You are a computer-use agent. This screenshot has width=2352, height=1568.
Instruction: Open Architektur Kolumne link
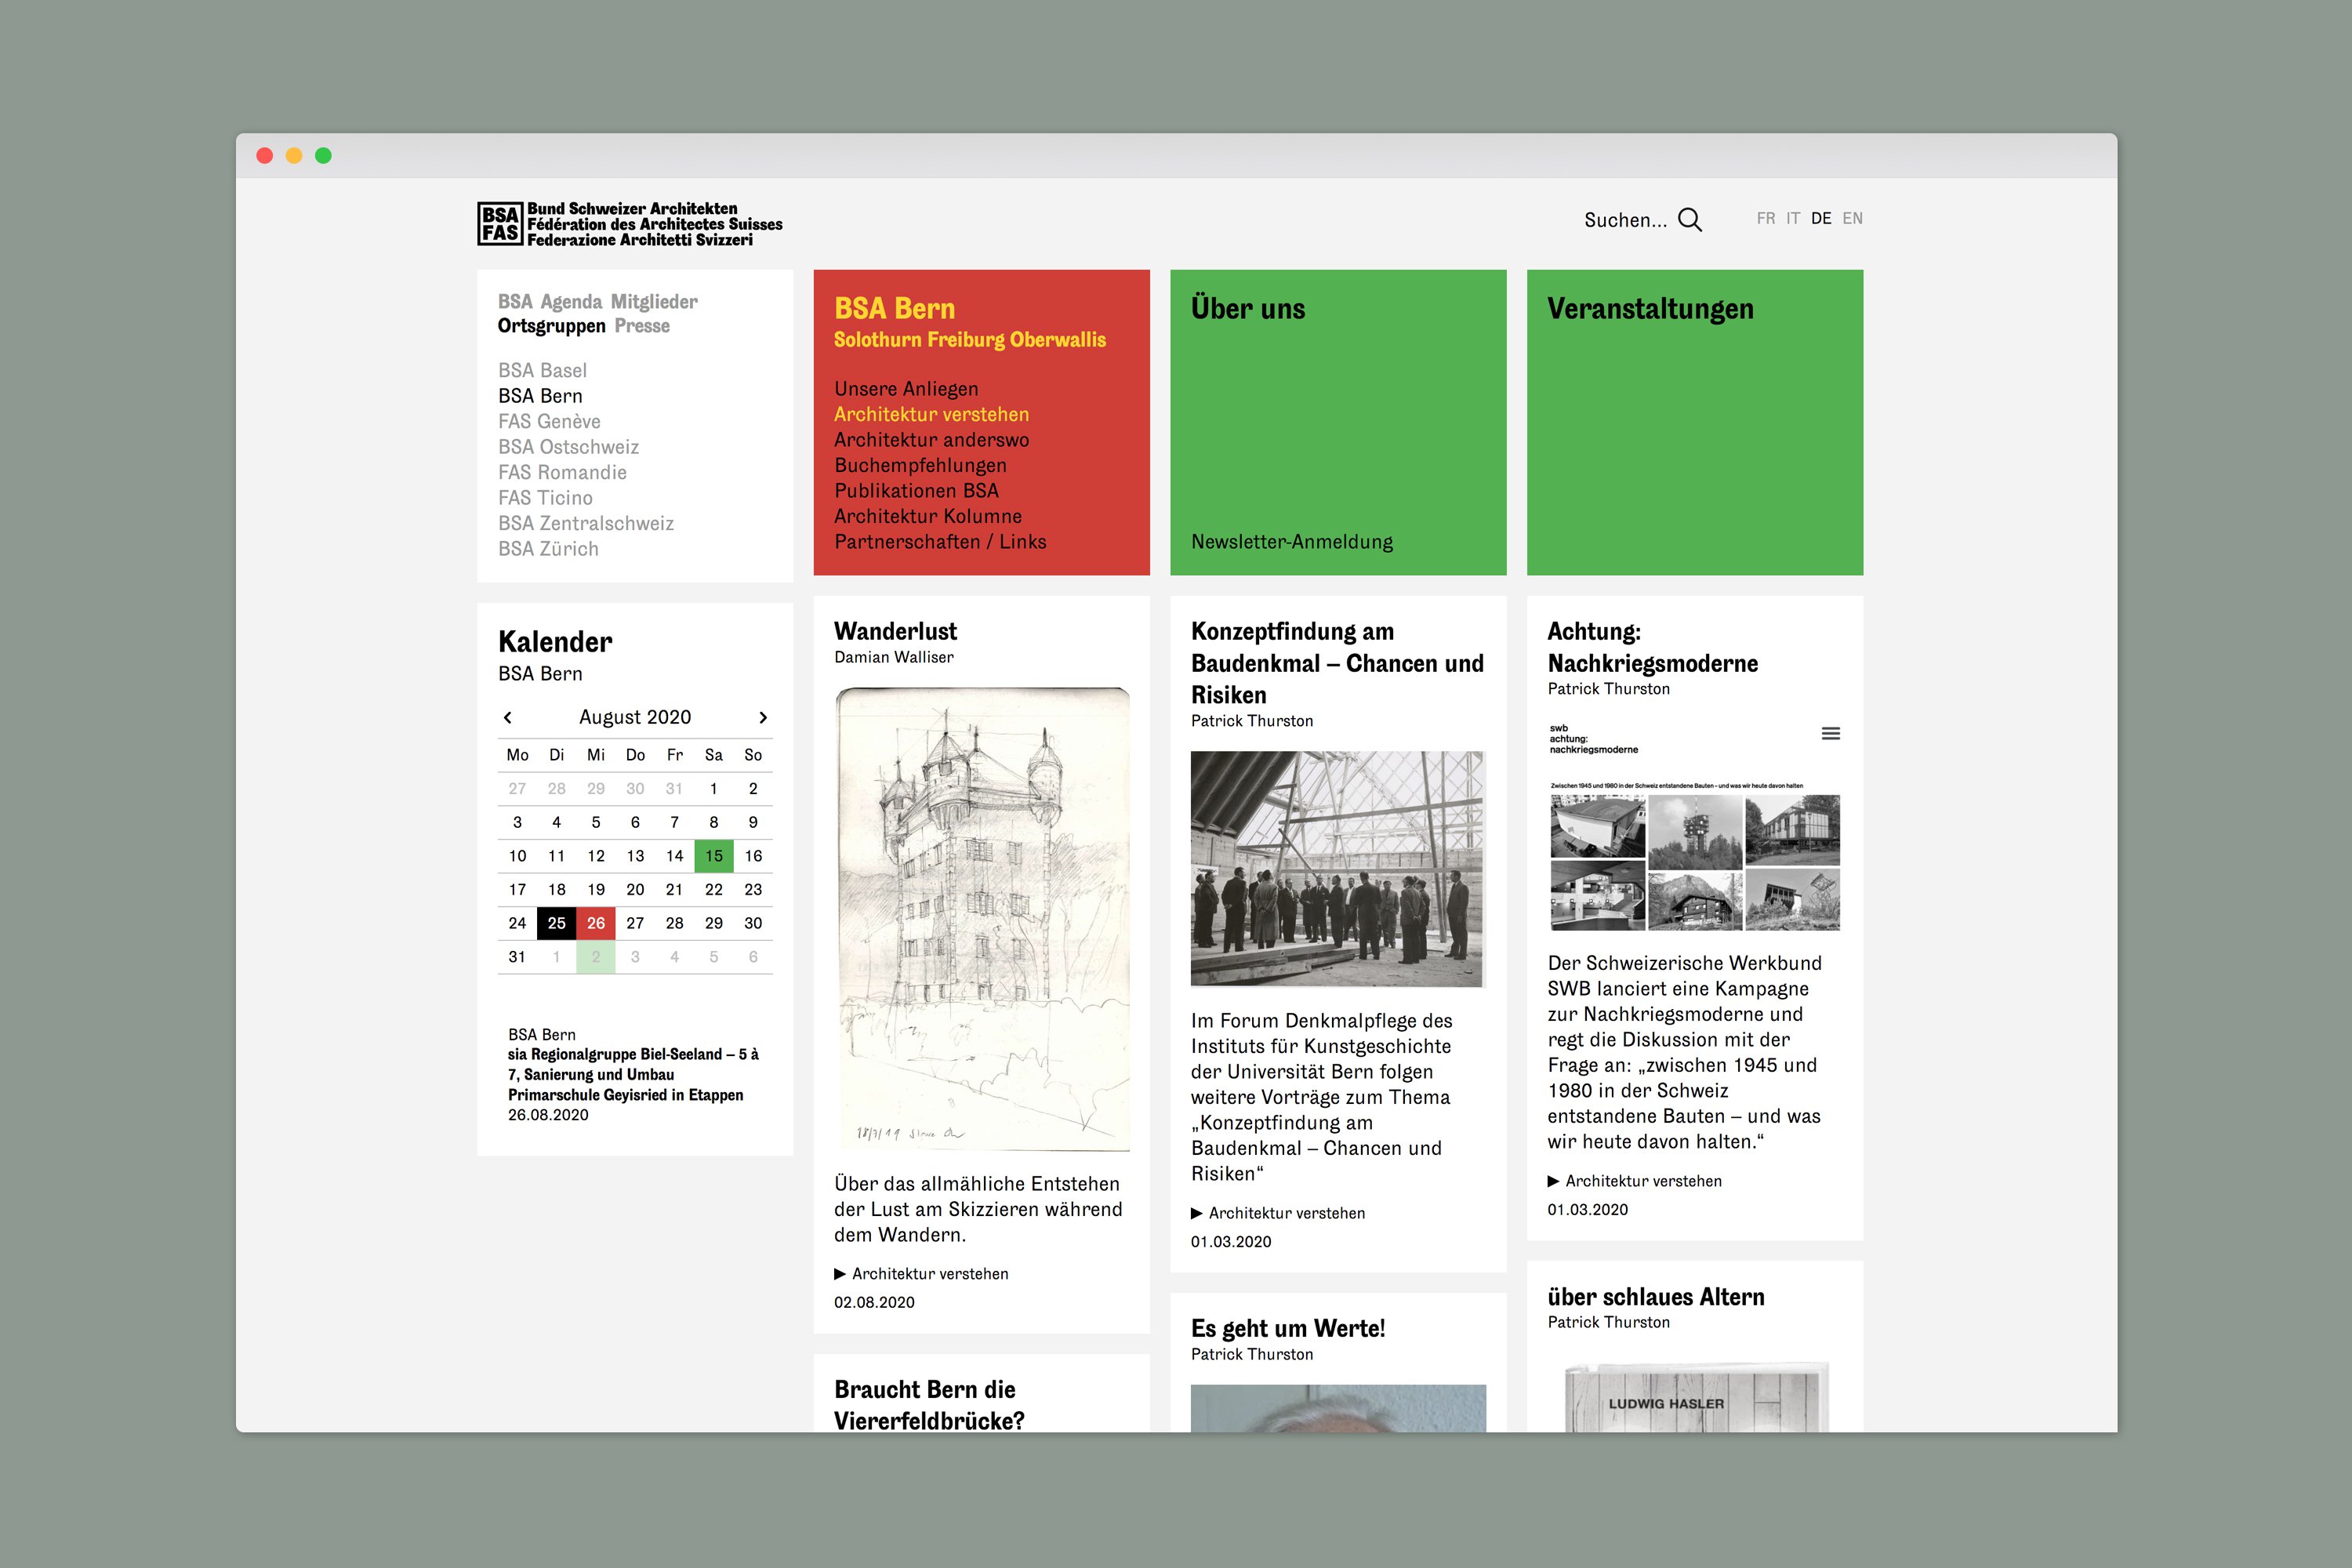[x=928, y=516]
